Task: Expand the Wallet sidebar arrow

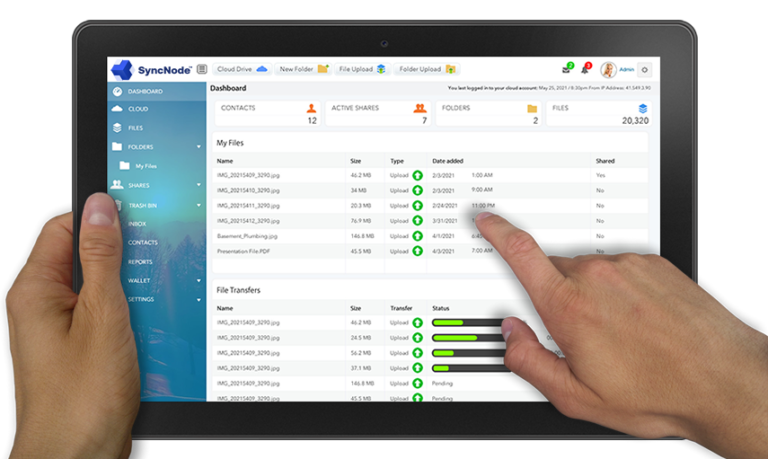Action: [x=199, y=281]
